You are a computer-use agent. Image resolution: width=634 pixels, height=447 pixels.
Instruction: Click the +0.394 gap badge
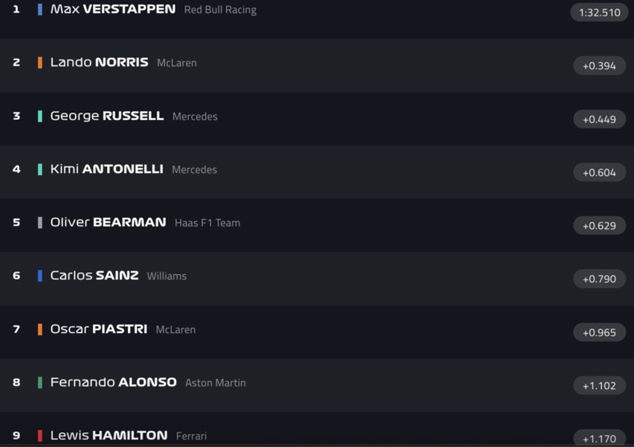coord(599,66)
